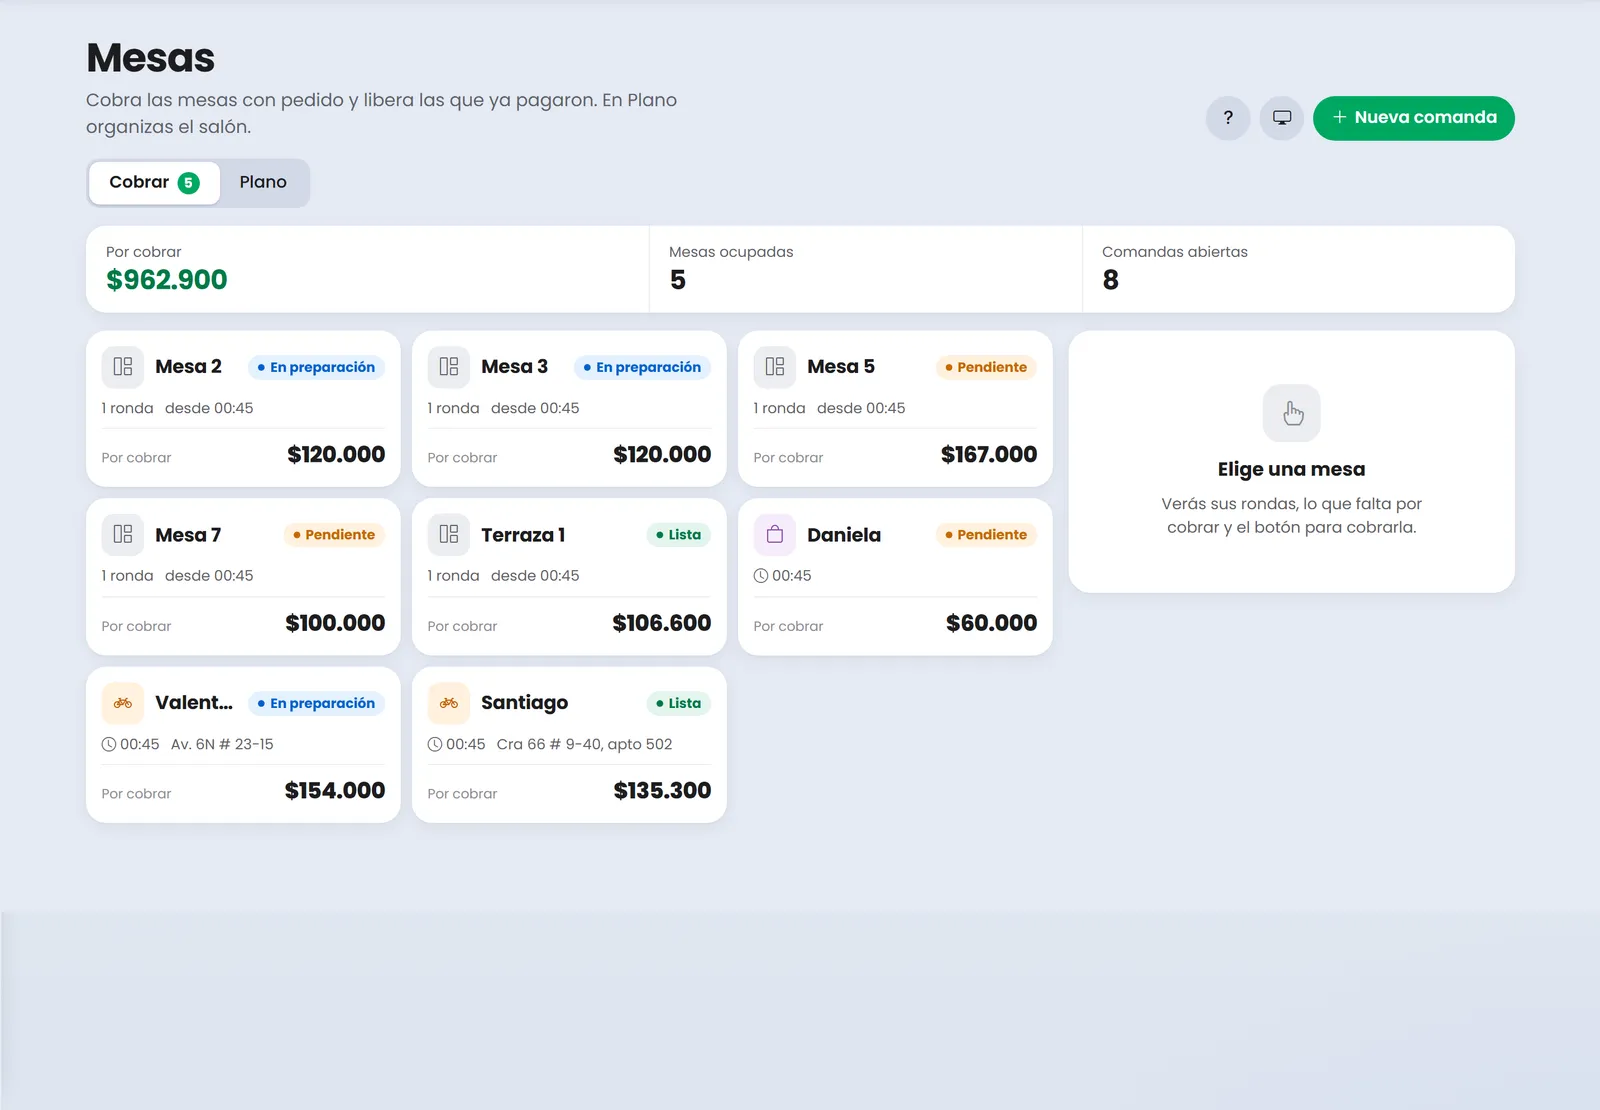The height and width of the screenshot is (1110, 1600).
Task: Click the Pendiente badge on Mesa 7
Action: coord(334,535)
